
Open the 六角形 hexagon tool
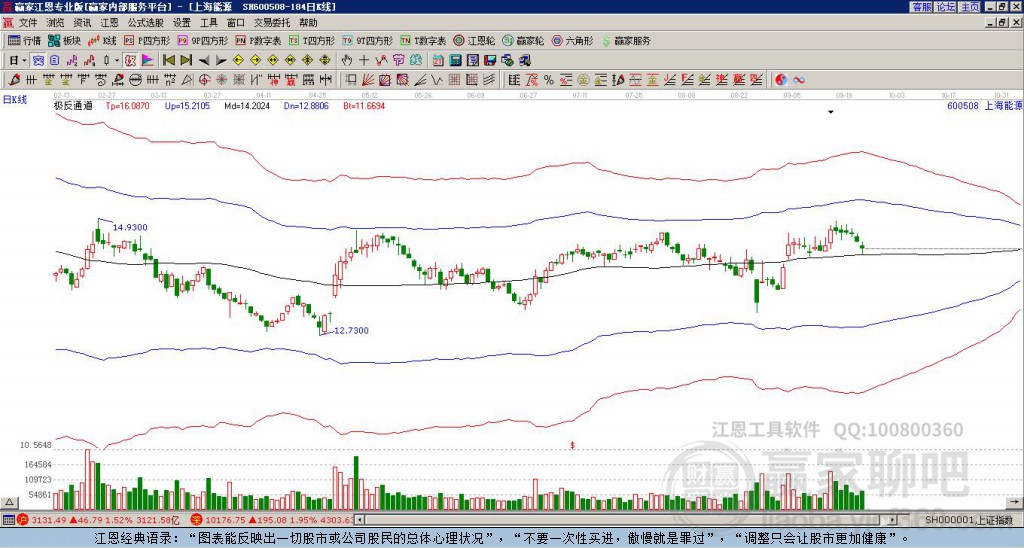pyautogui.click(x=573, y=40)
